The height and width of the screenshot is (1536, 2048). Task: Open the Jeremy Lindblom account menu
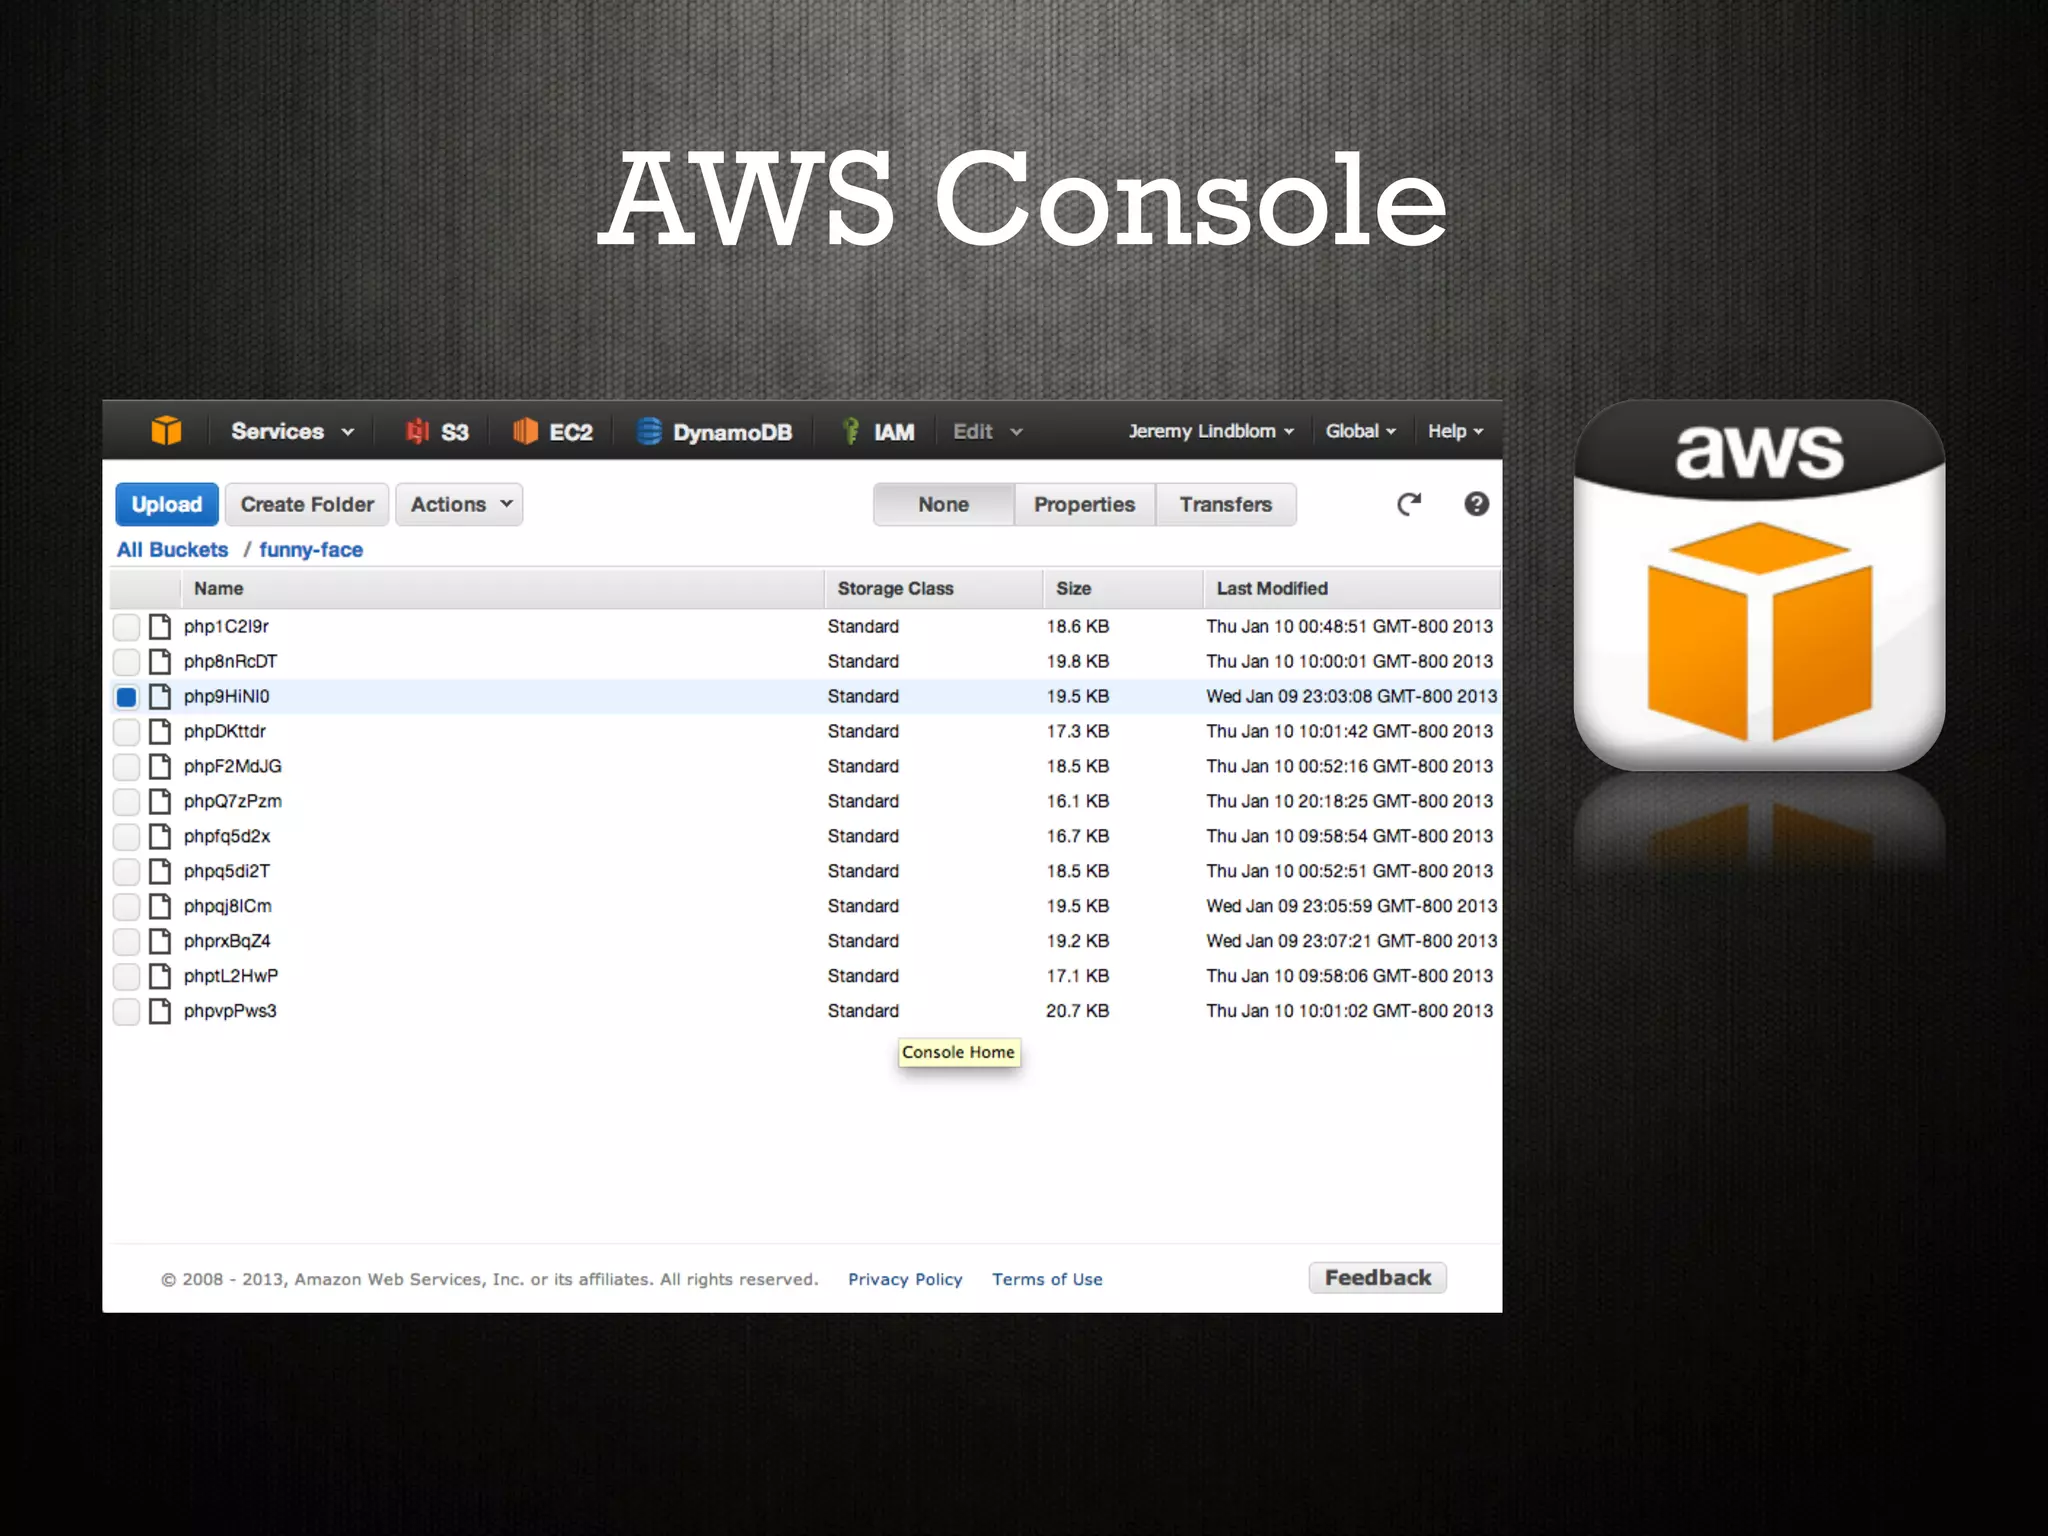[x=1211, y=431]
